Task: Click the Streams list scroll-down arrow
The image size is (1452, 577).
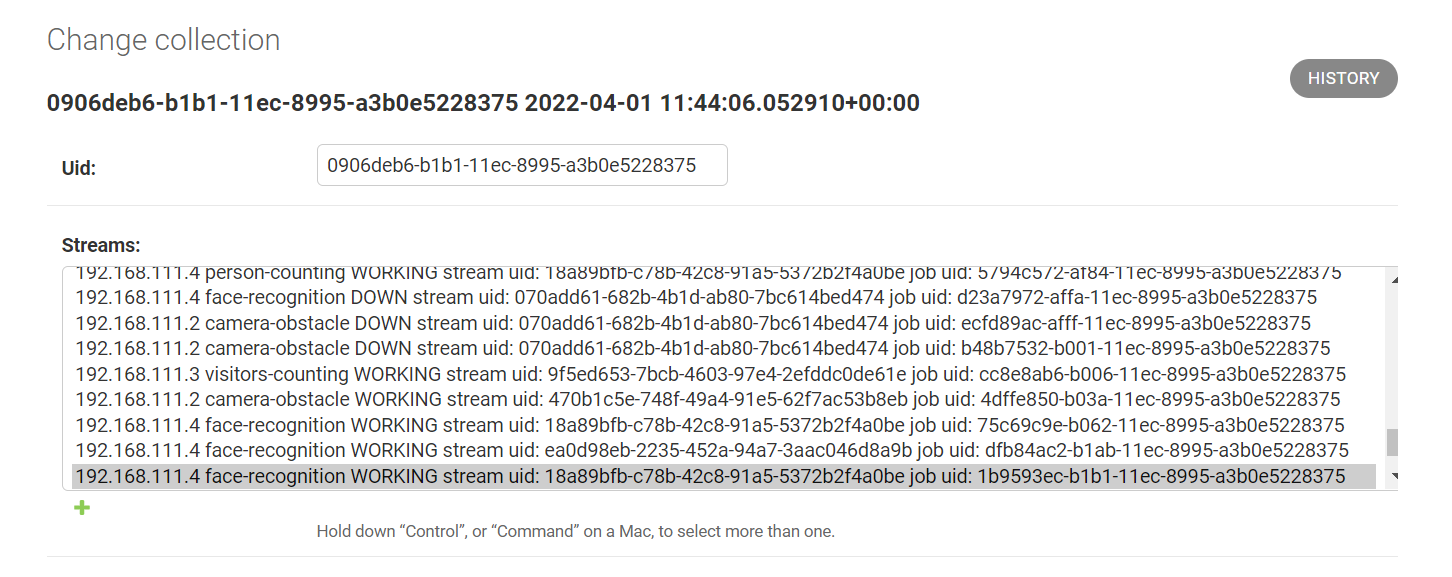Action: point(1392,477)
